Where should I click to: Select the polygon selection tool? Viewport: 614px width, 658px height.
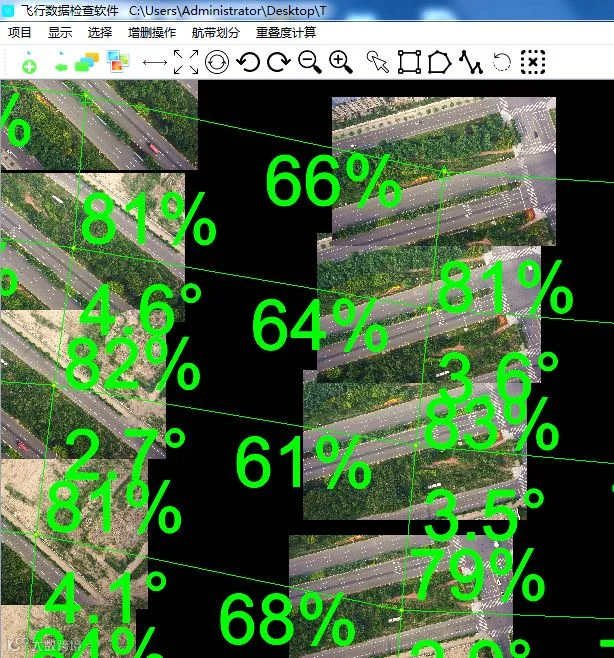[439, 62]
